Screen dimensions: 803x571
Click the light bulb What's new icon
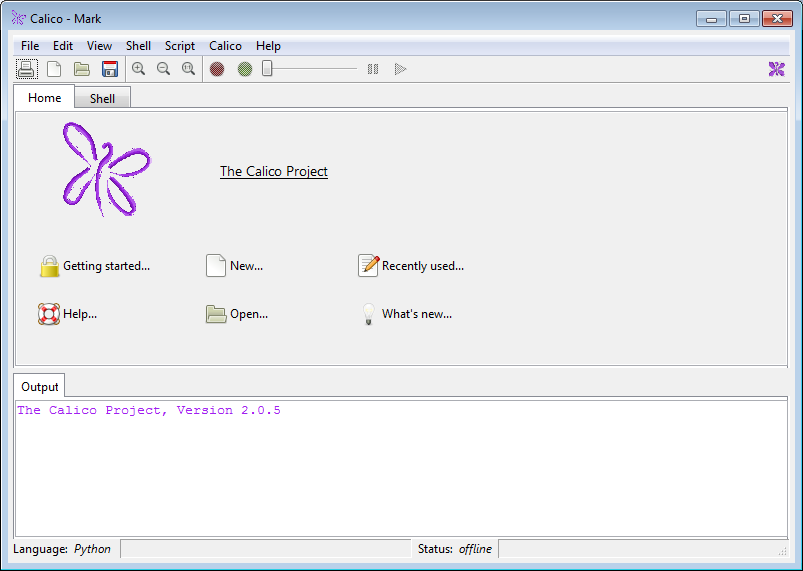pyautogui.click(x=368, y=314)
